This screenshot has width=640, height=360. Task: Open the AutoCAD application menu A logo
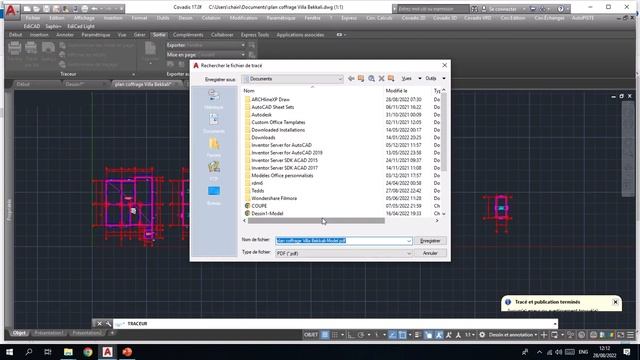coord(11,10)
